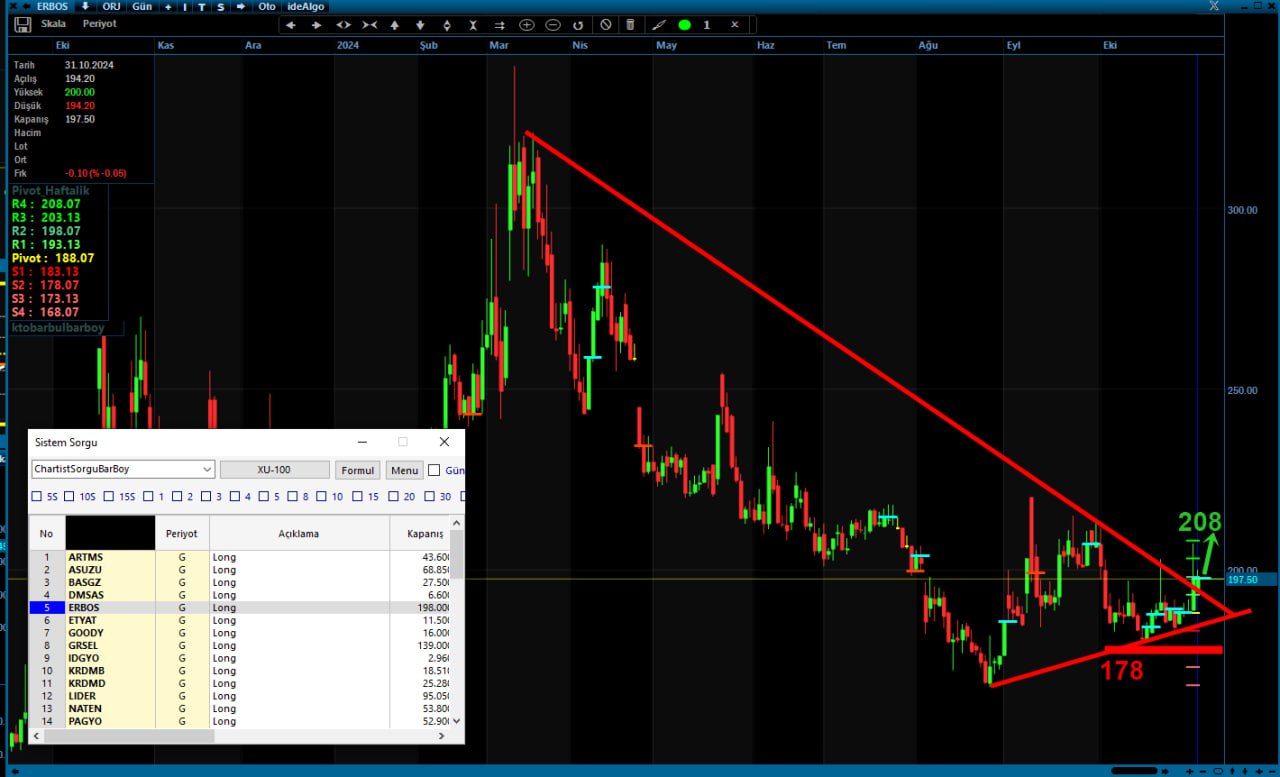Enable the 10 period checkbox
The height and width of the screenshot is (777, 1280).
point(322,496)
